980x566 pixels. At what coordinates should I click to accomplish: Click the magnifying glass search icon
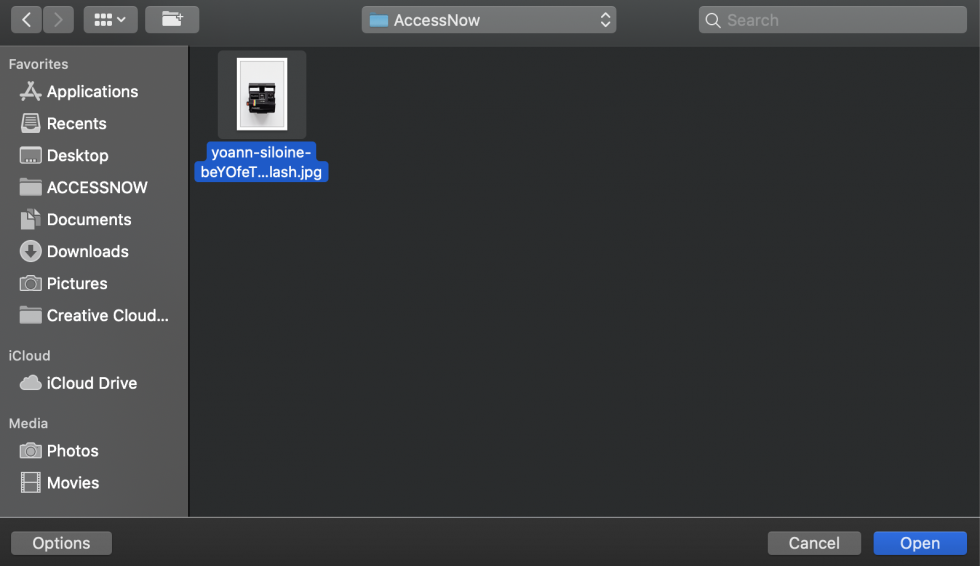click(712, 21)
